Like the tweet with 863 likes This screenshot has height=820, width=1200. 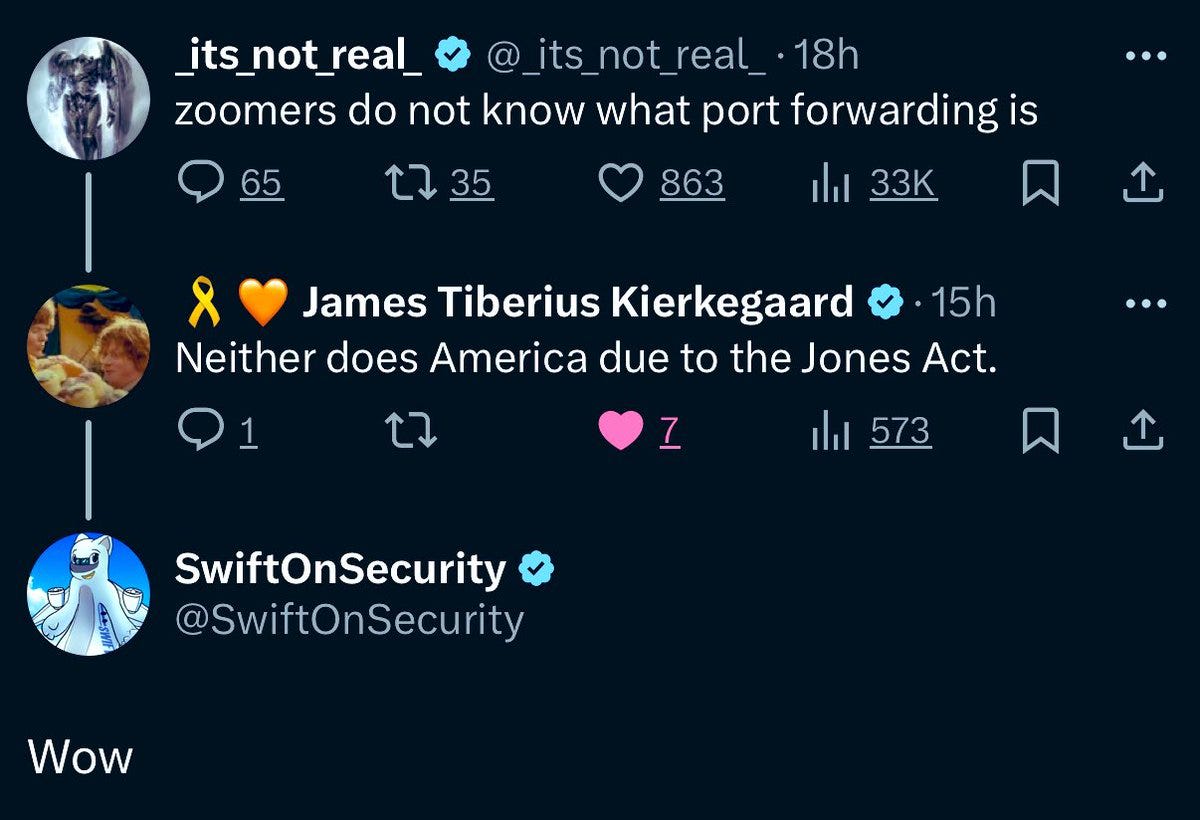point(661,183)
